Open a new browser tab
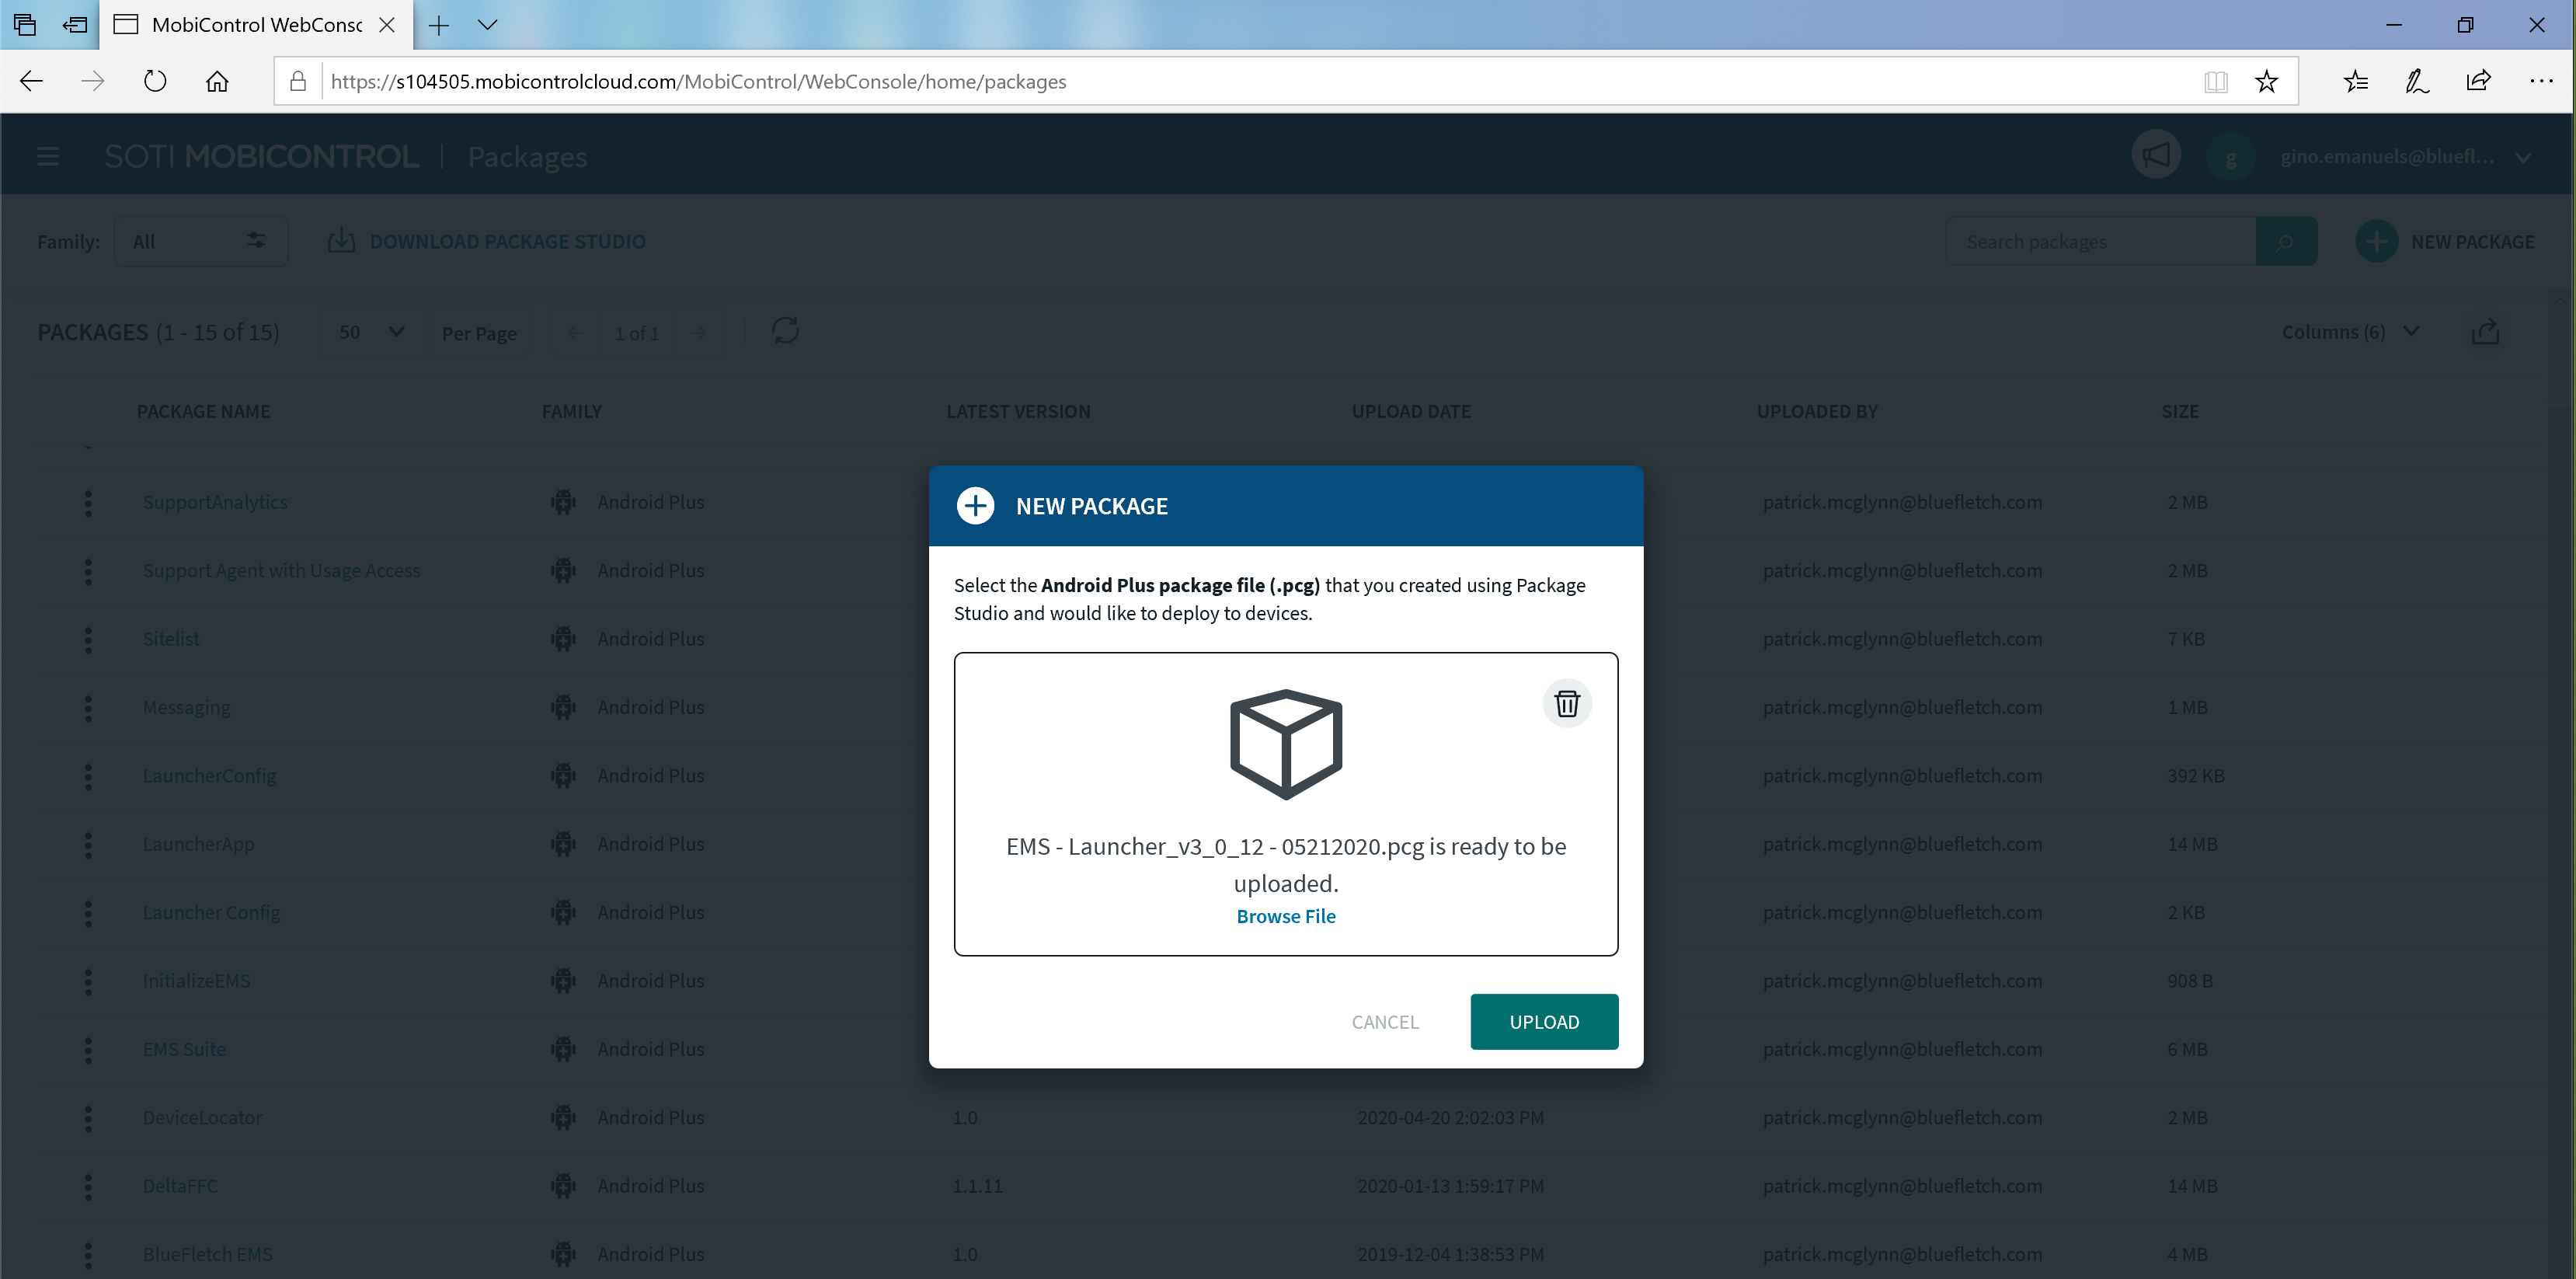 pos(438,25)
